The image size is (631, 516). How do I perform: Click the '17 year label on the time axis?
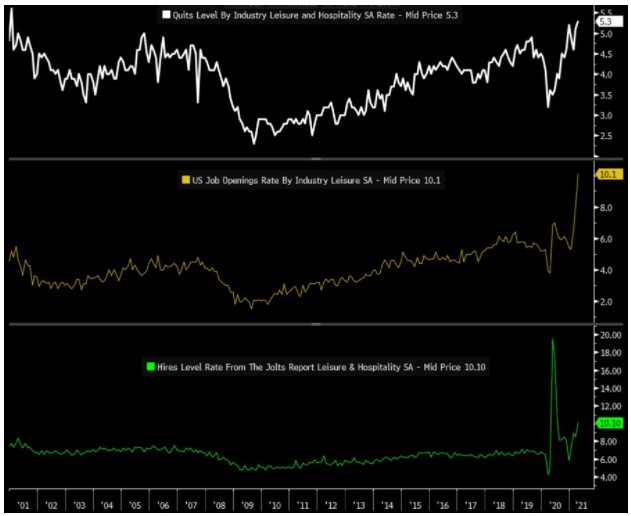click(x=471, y=505)
